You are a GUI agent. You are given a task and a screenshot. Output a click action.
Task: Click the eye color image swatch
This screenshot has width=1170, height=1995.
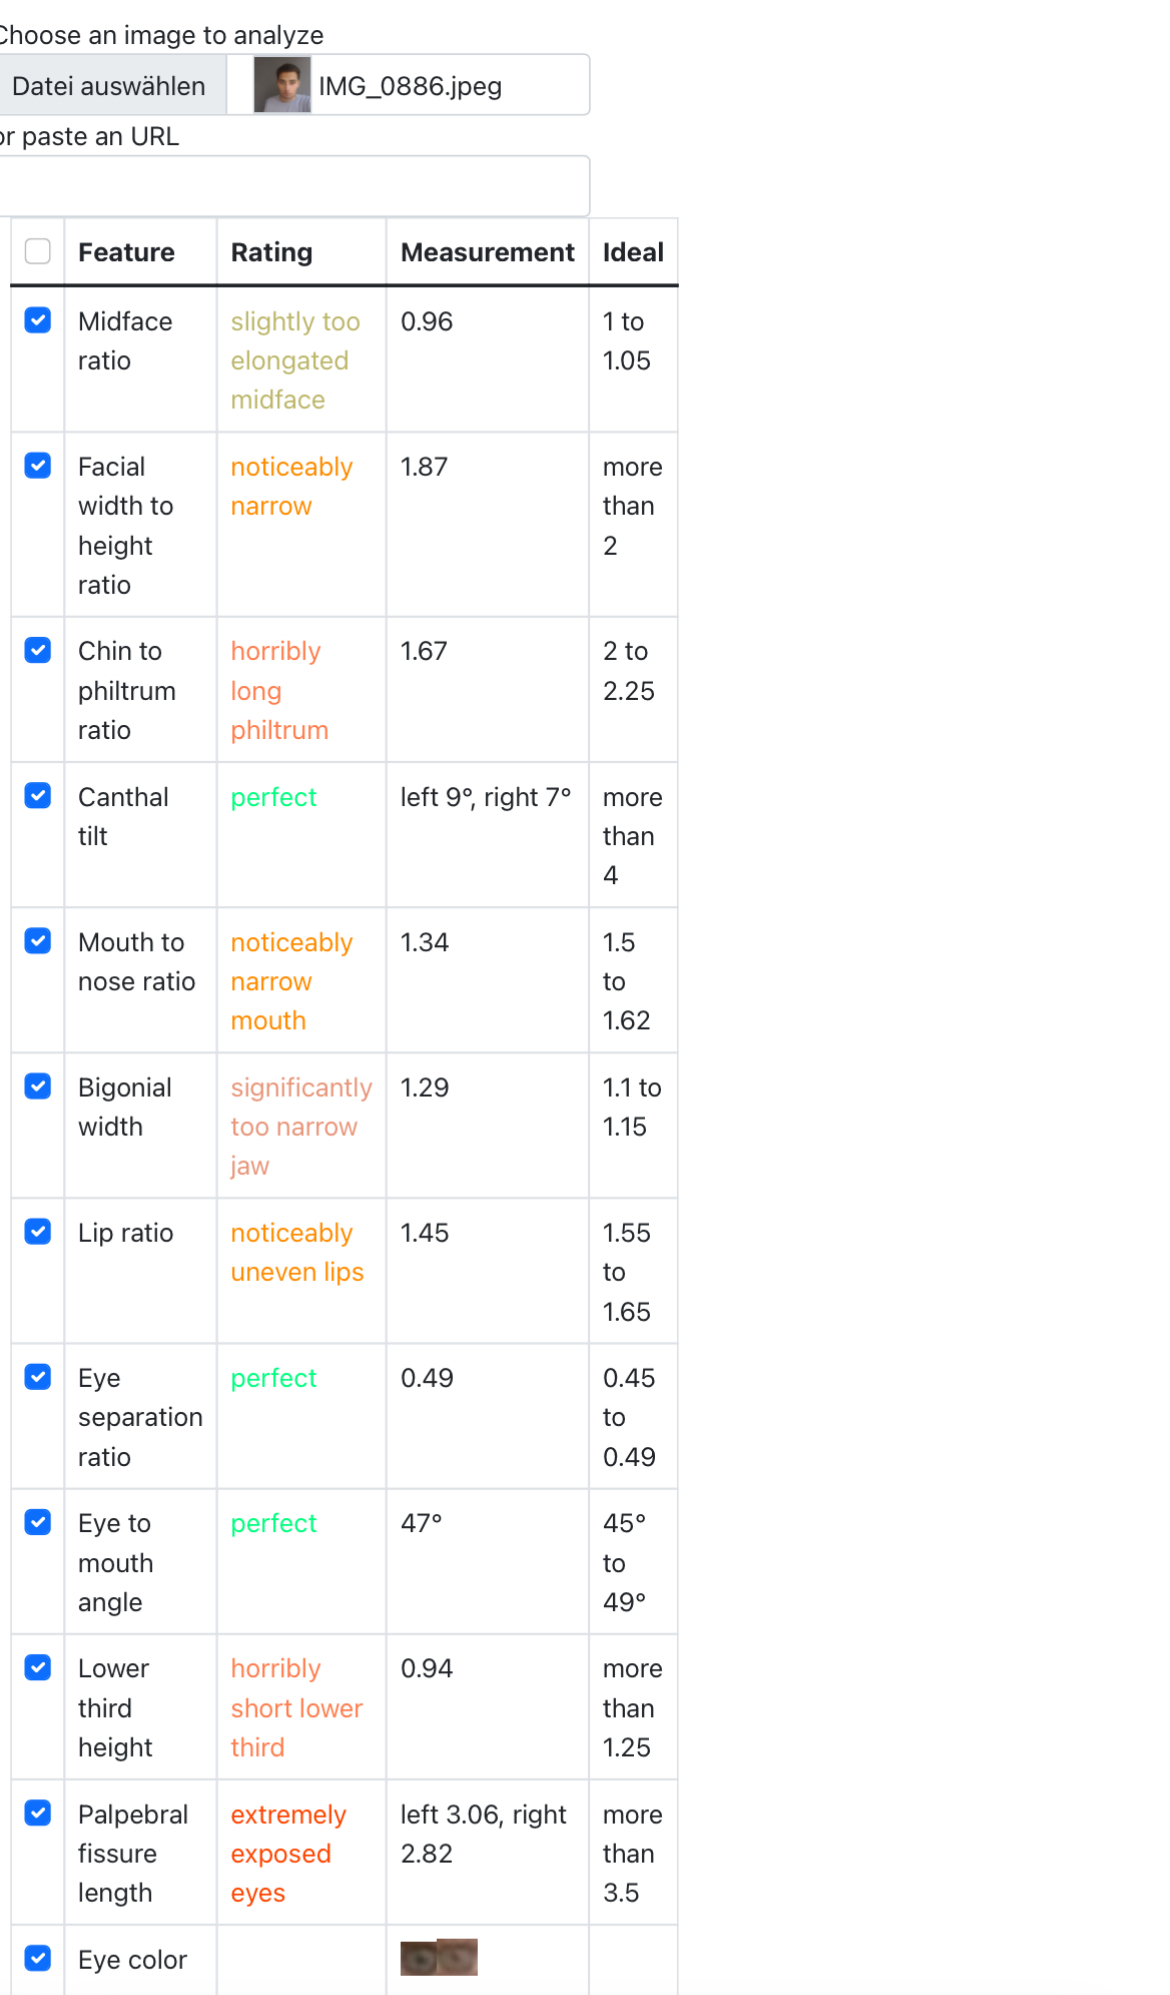pos(439,1957)
